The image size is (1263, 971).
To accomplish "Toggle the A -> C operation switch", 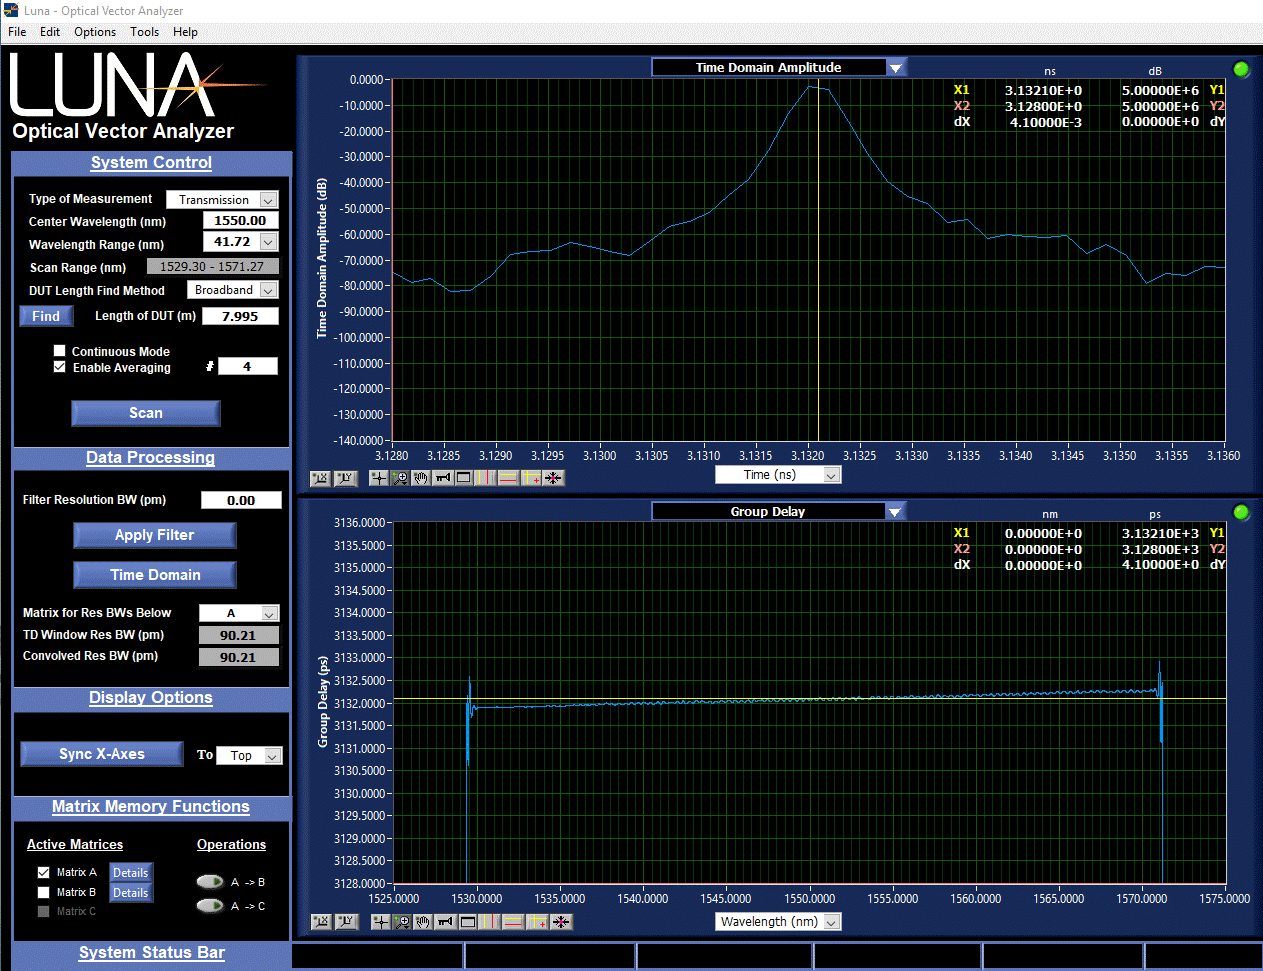I will [x=210, y=906].
